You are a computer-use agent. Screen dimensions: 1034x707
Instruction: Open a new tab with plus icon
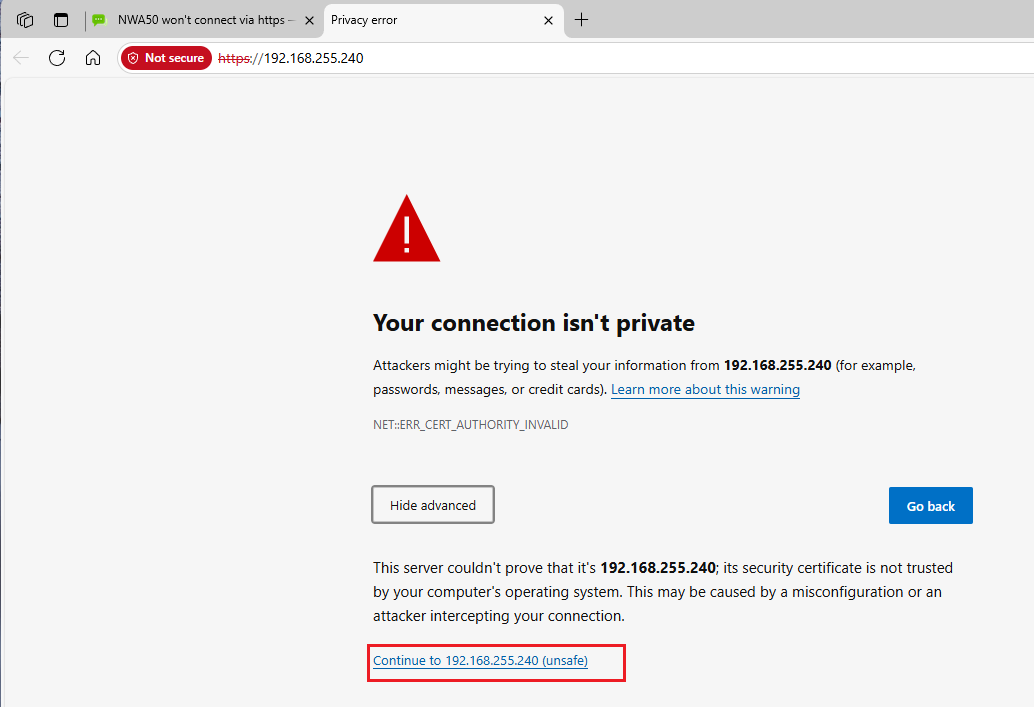(x=581, y=20)
